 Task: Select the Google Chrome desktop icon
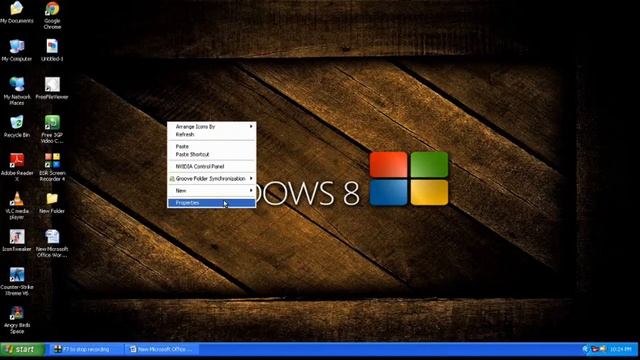pyautogui.click(x=52, y=15)
